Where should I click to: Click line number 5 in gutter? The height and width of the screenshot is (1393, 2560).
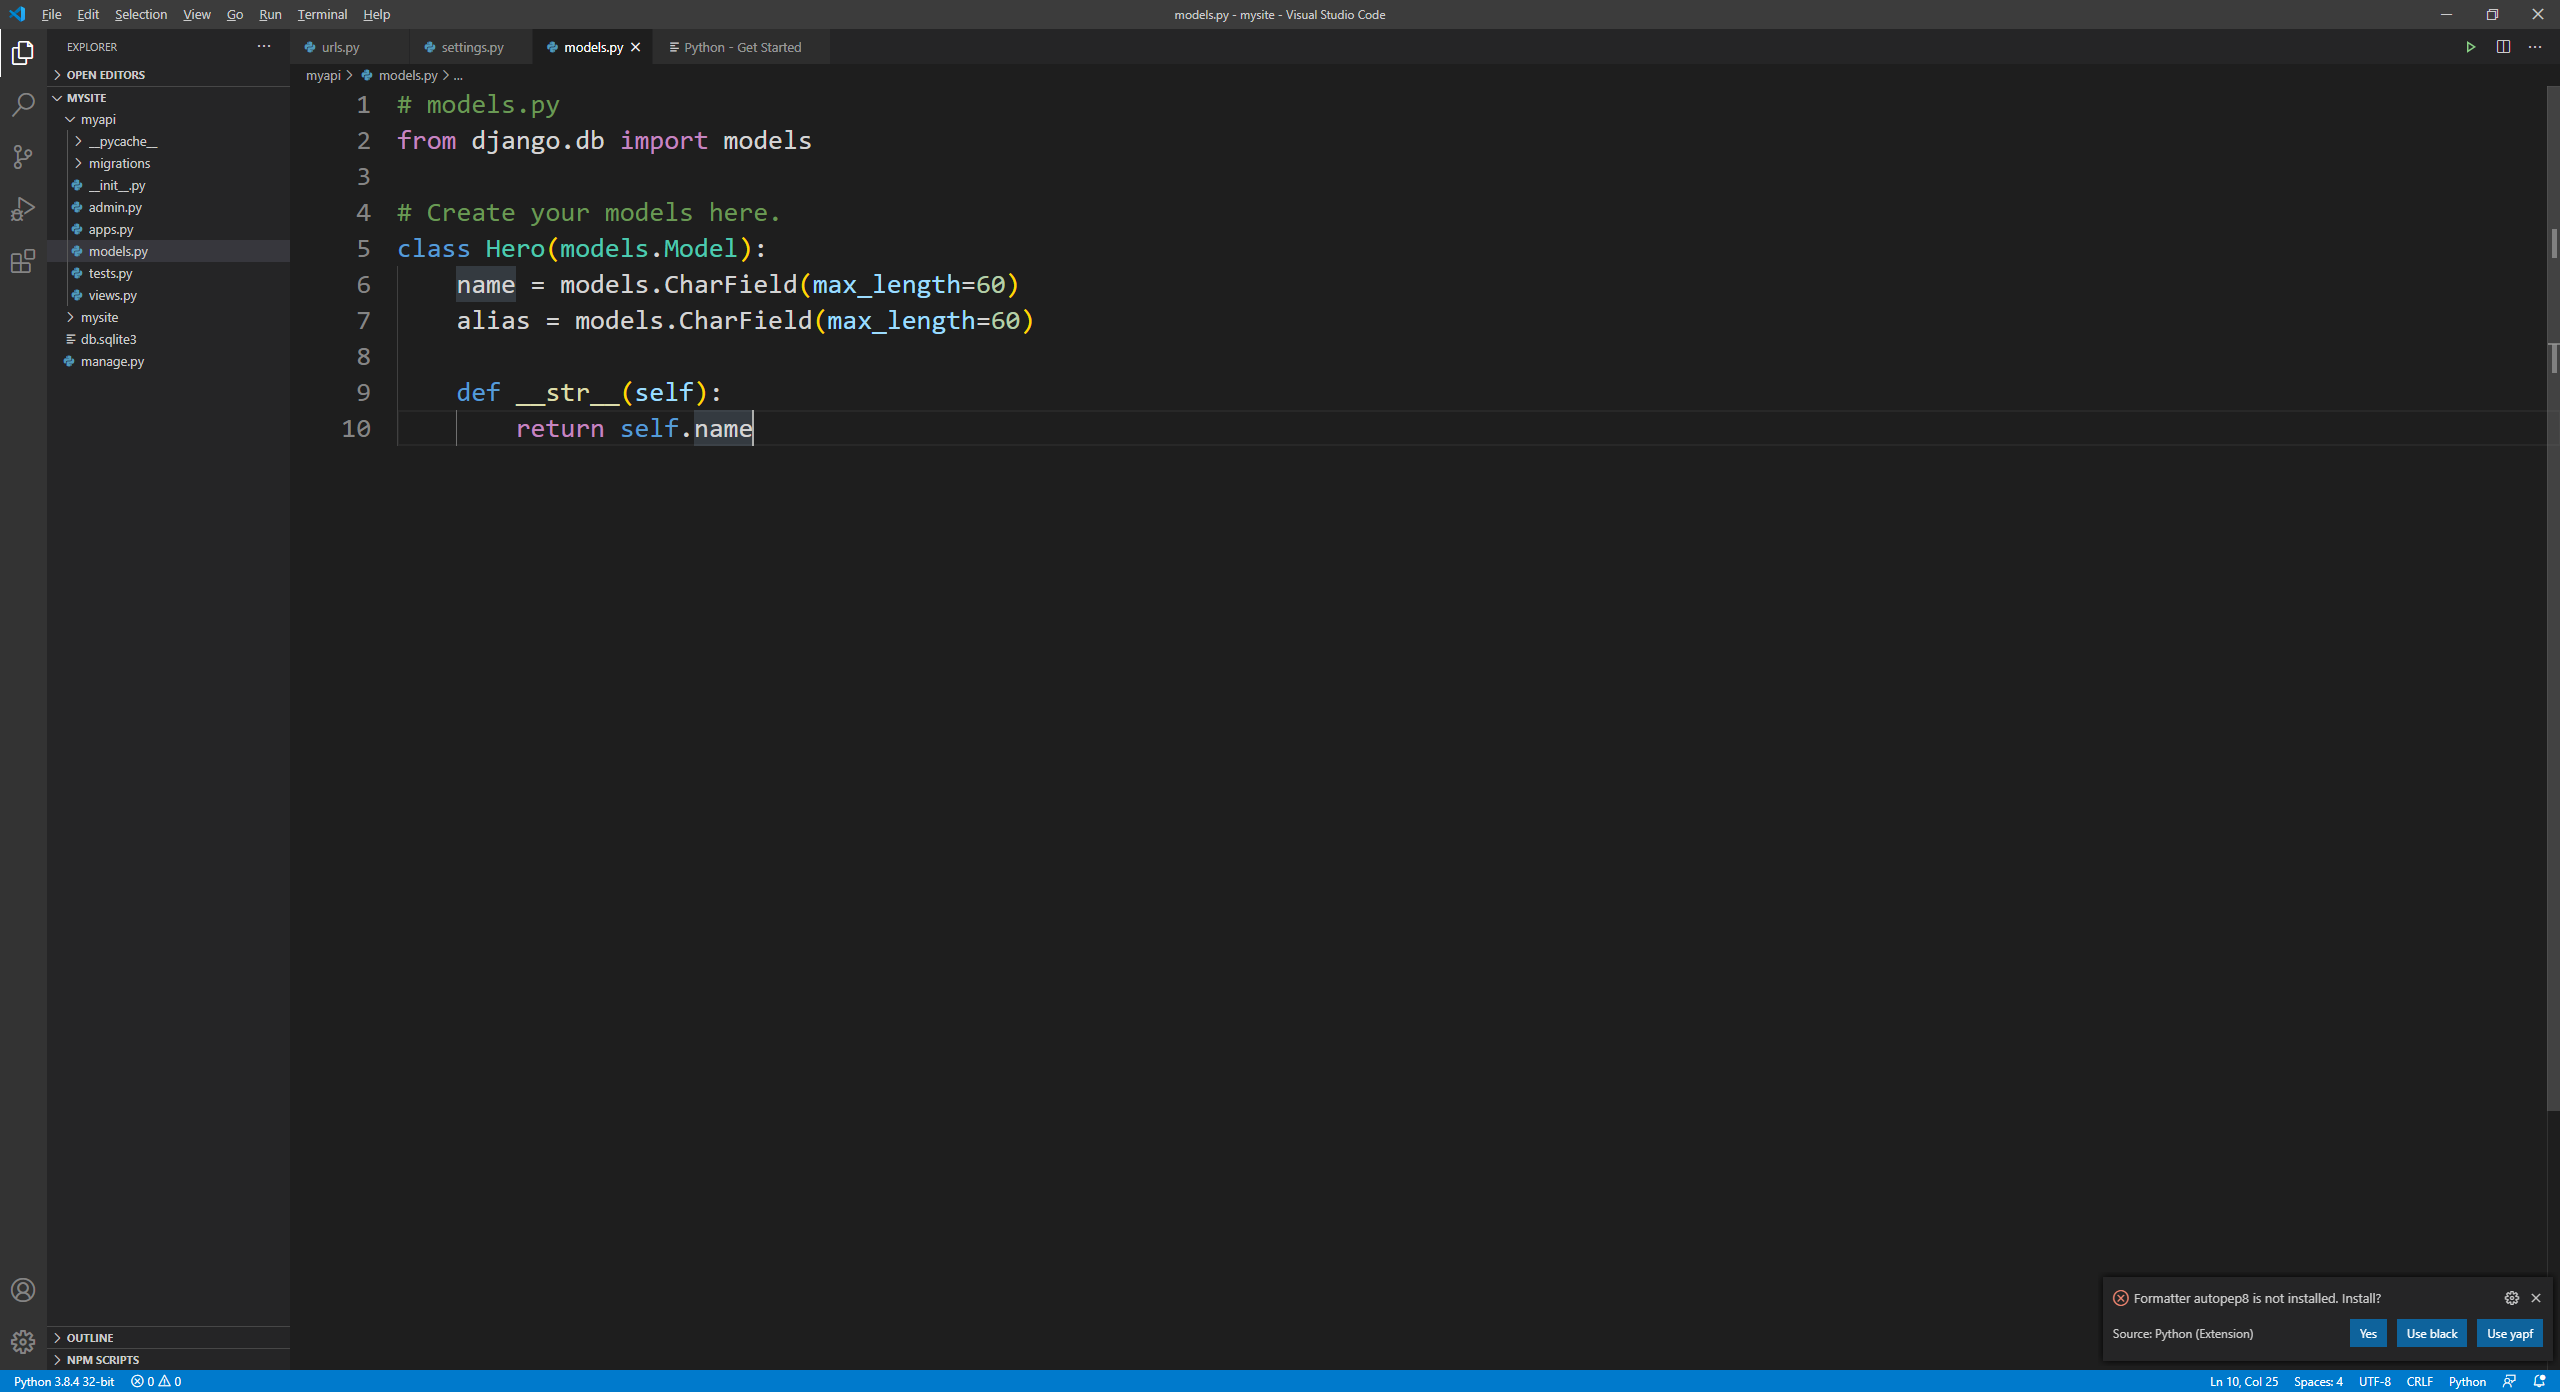pyautogui.click(x=363, y=249)
